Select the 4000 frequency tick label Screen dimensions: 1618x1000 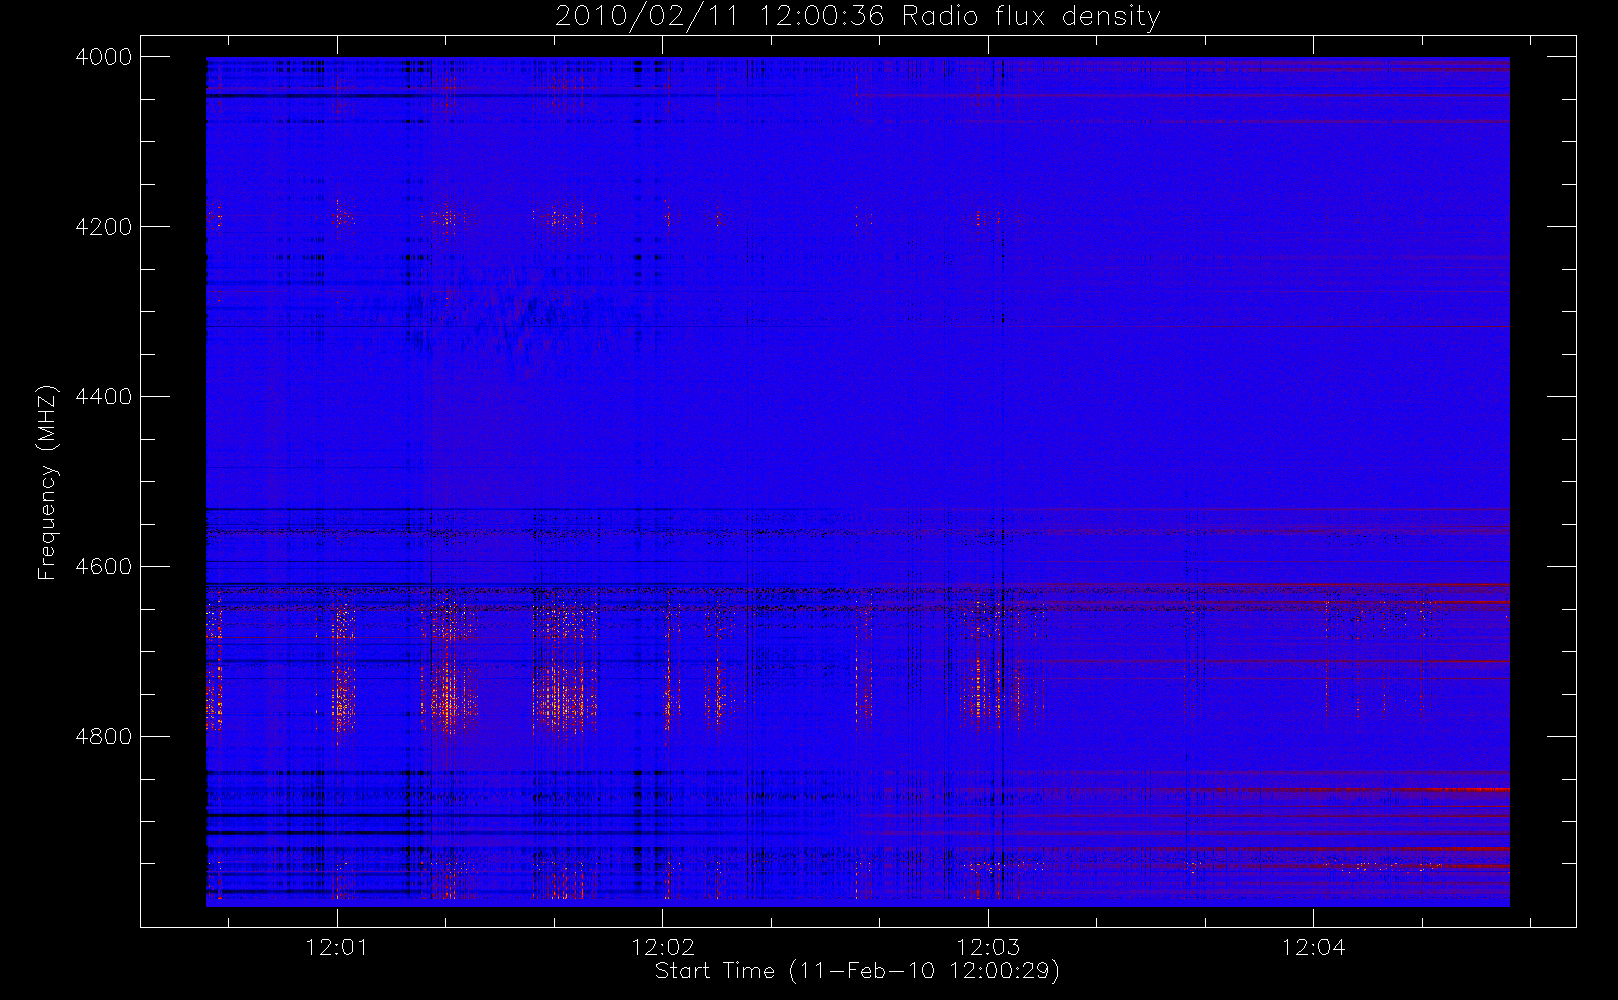pyautogui.click(x=104, y=57)
